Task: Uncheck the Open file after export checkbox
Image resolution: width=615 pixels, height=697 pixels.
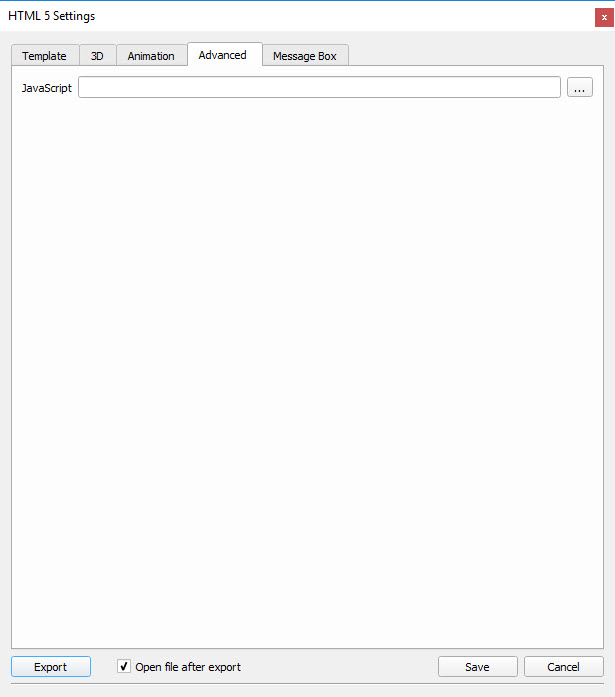Action: pyautogui.click(x=124, y=667)
